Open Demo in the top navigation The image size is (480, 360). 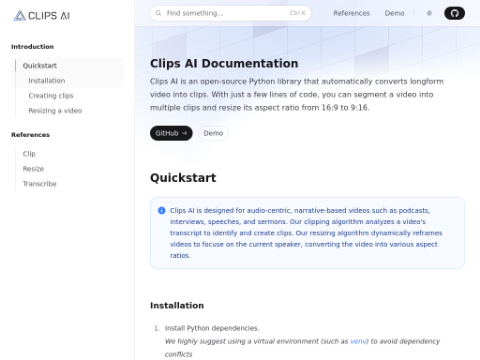[394, 13]
